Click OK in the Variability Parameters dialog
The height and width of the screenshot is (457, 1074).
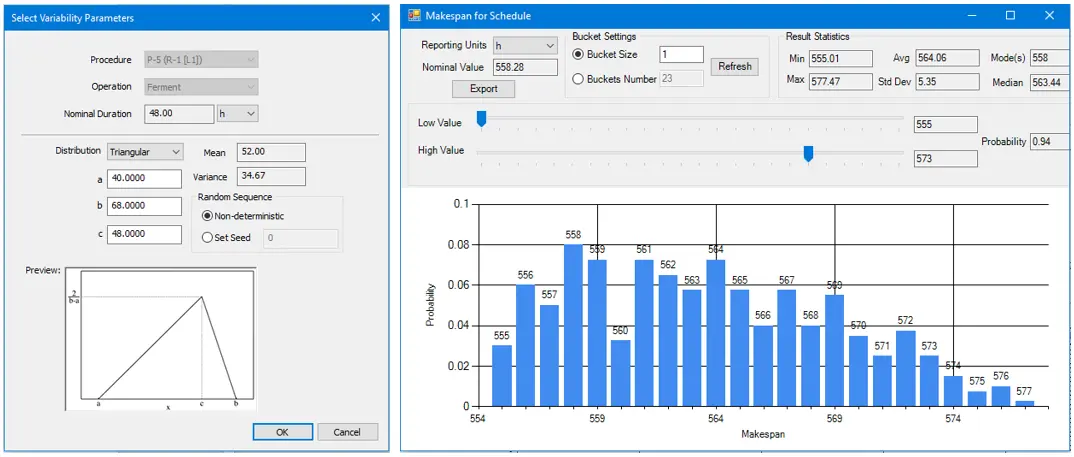[x=283, y=432]
